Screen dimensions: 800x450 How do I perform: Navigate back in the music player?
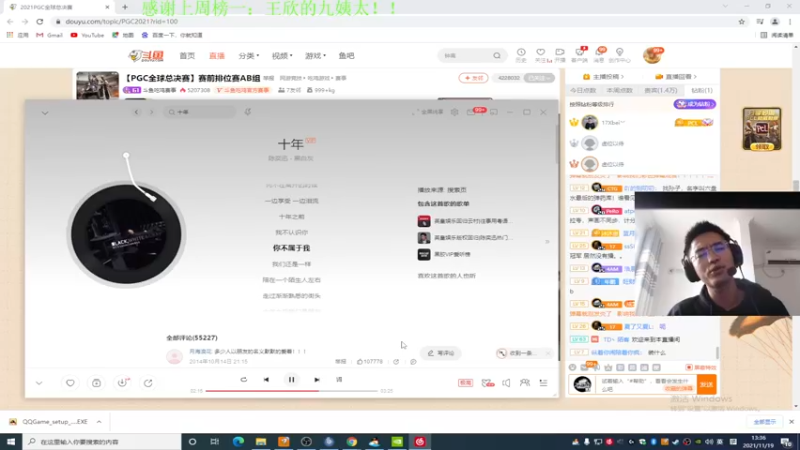click(x=136, y=112)
